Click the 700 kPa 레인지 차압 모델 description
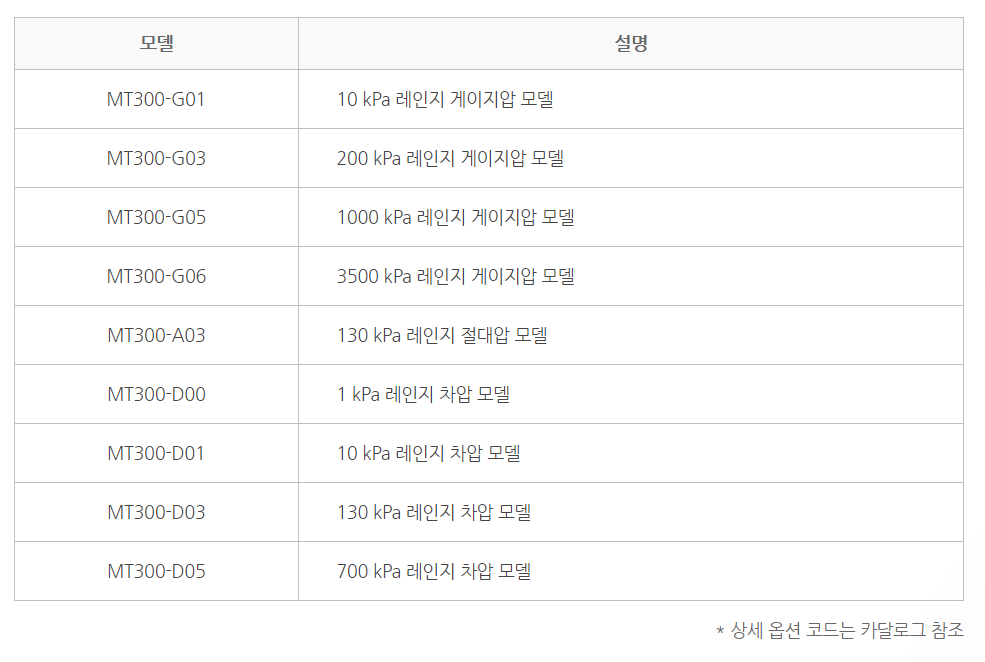The height and width of the screenshot is (662, 985). click(x=434, y=572)
